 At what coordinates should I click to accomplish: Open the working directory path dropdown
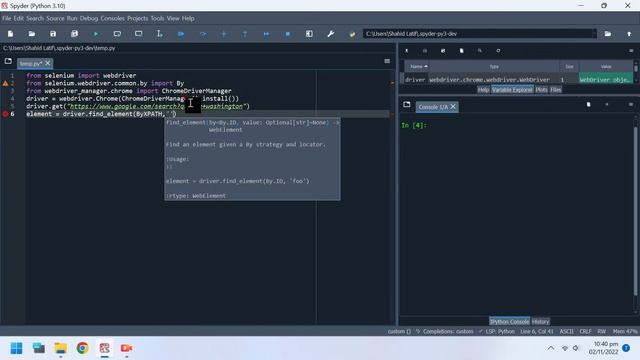click(x=594, y=34)
